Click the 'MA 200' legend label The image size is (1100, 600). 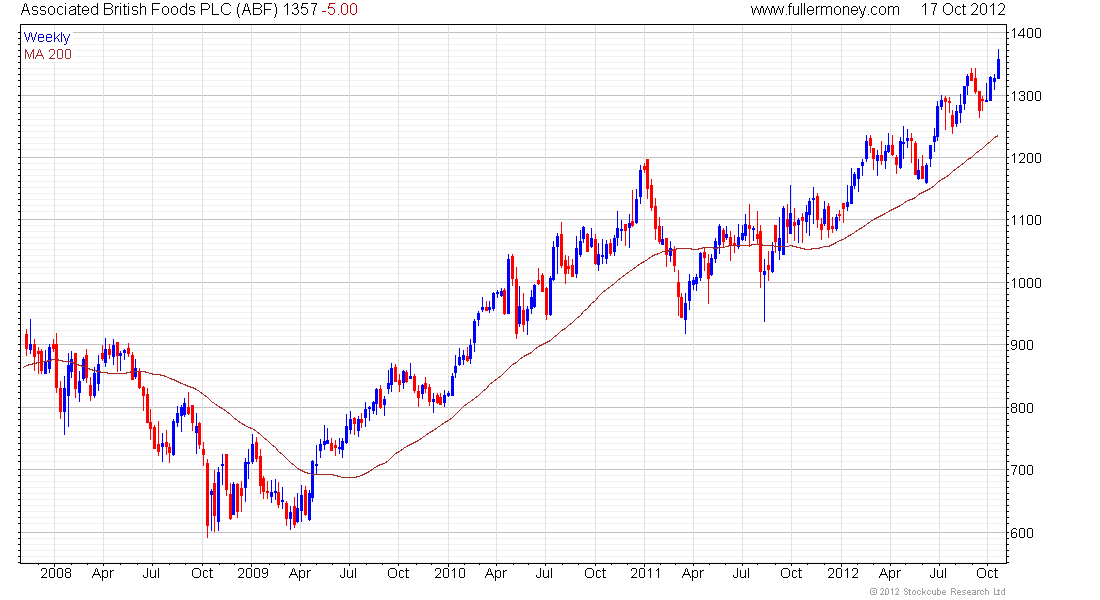tap(48, 54)
